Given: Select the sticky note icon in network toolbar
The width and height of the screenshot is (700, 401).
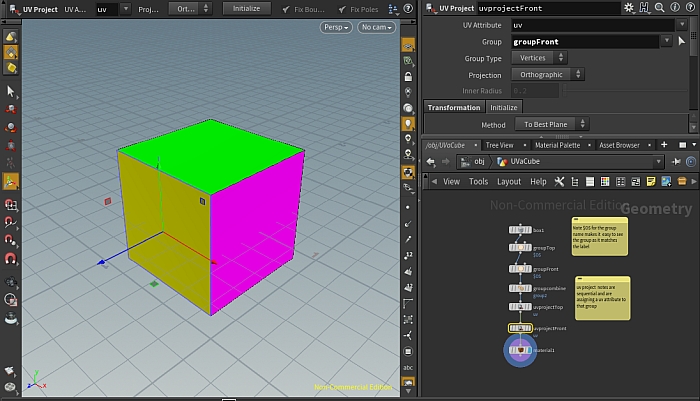Looking at the screenshot, I should 651,181.
